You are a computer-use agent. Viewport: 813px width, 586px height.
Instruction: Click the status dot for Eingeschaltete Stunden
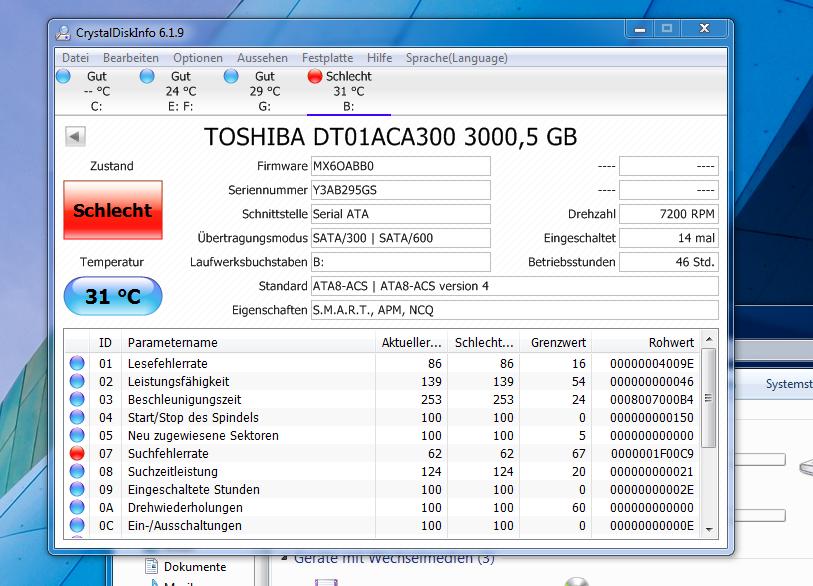tap(77, 489)
